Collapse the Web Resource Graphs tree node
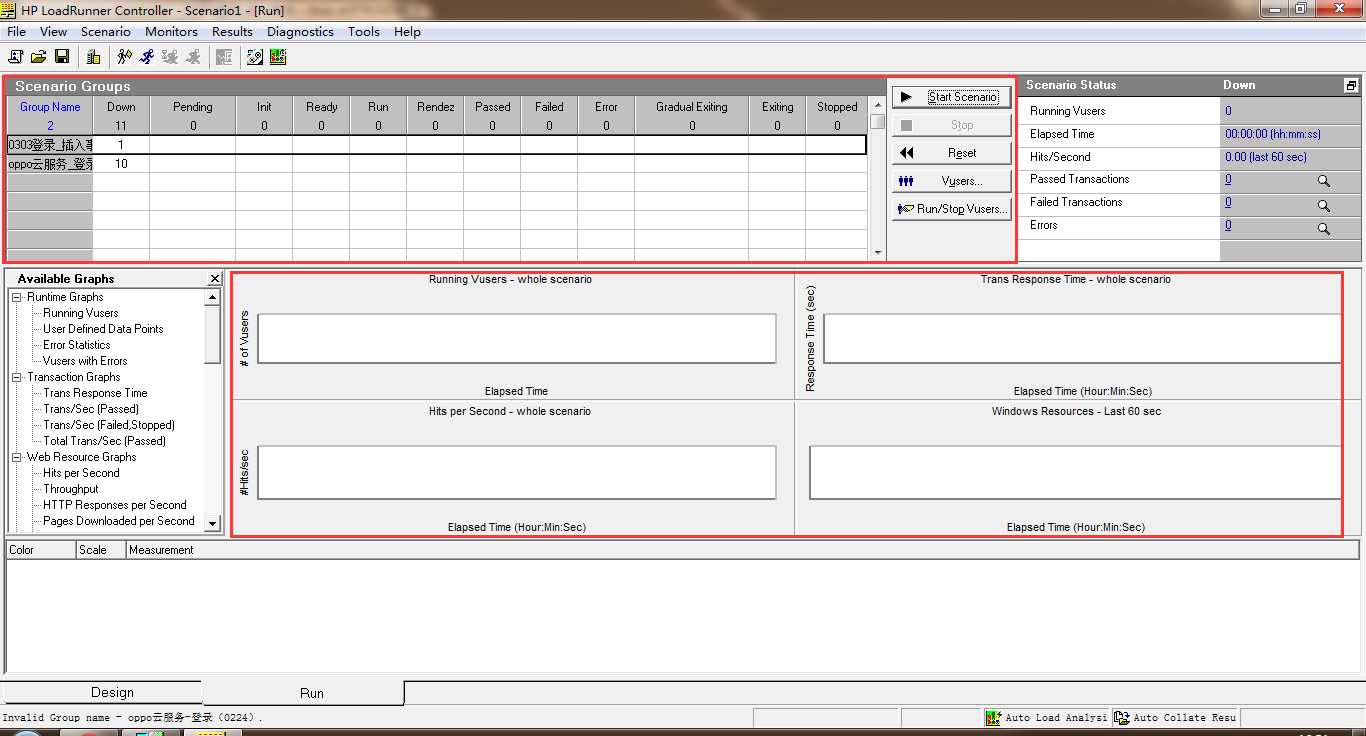 coord(17,457)
